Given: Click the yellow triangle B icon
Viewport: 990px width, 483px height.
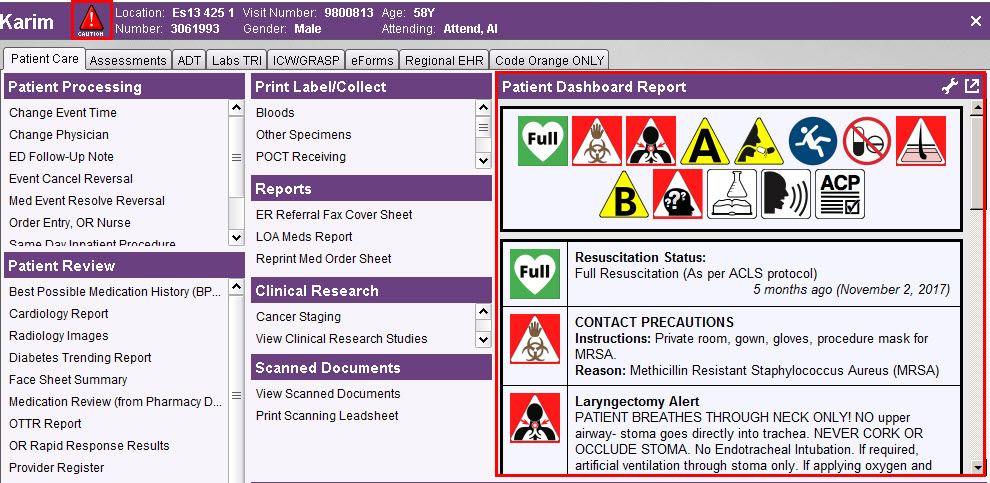Looking at the screenshot, I should pyautogui.click(x=624, y=194).
